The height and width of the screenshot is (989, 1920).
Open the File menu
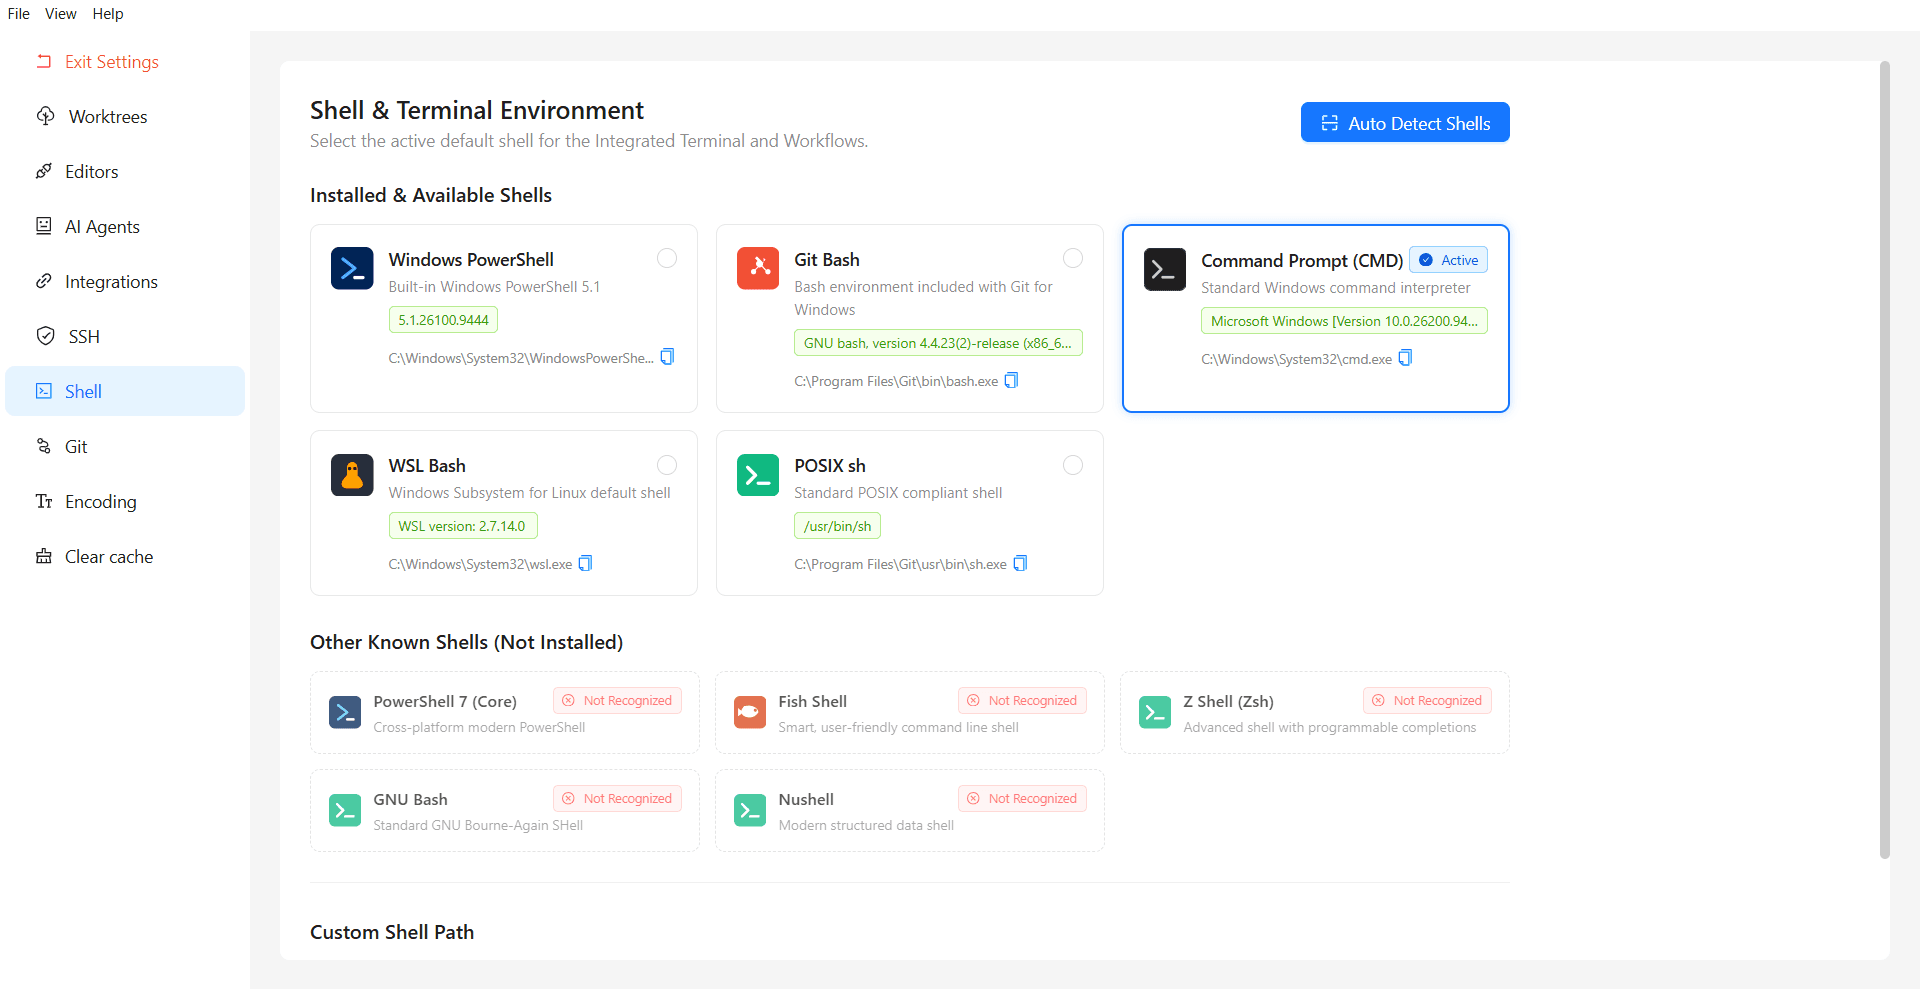19,14
